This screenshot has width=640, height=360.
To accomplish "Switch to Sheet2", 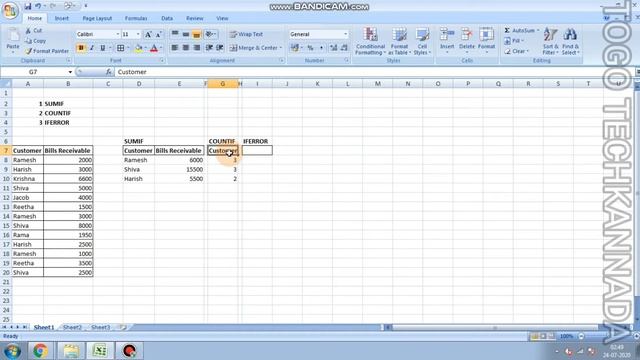I will coord(72,327).
